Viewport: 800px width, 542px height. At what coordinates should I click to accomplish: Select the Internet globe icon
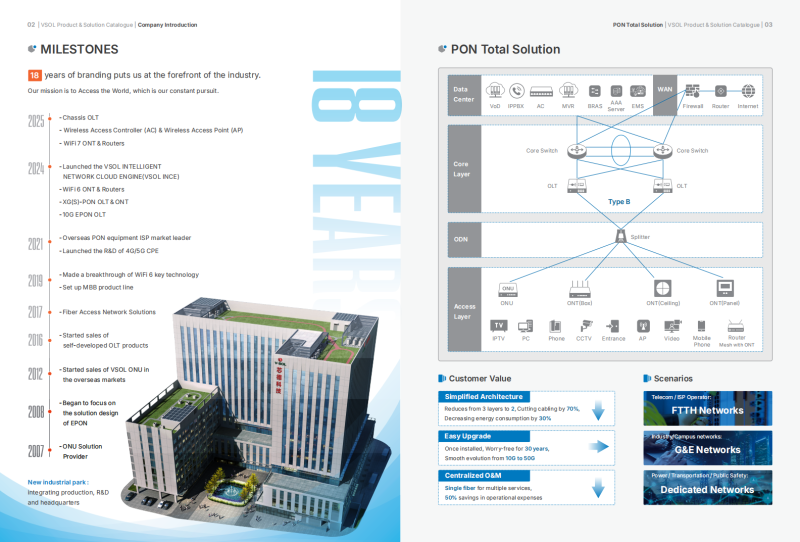(x=748, y=91)
